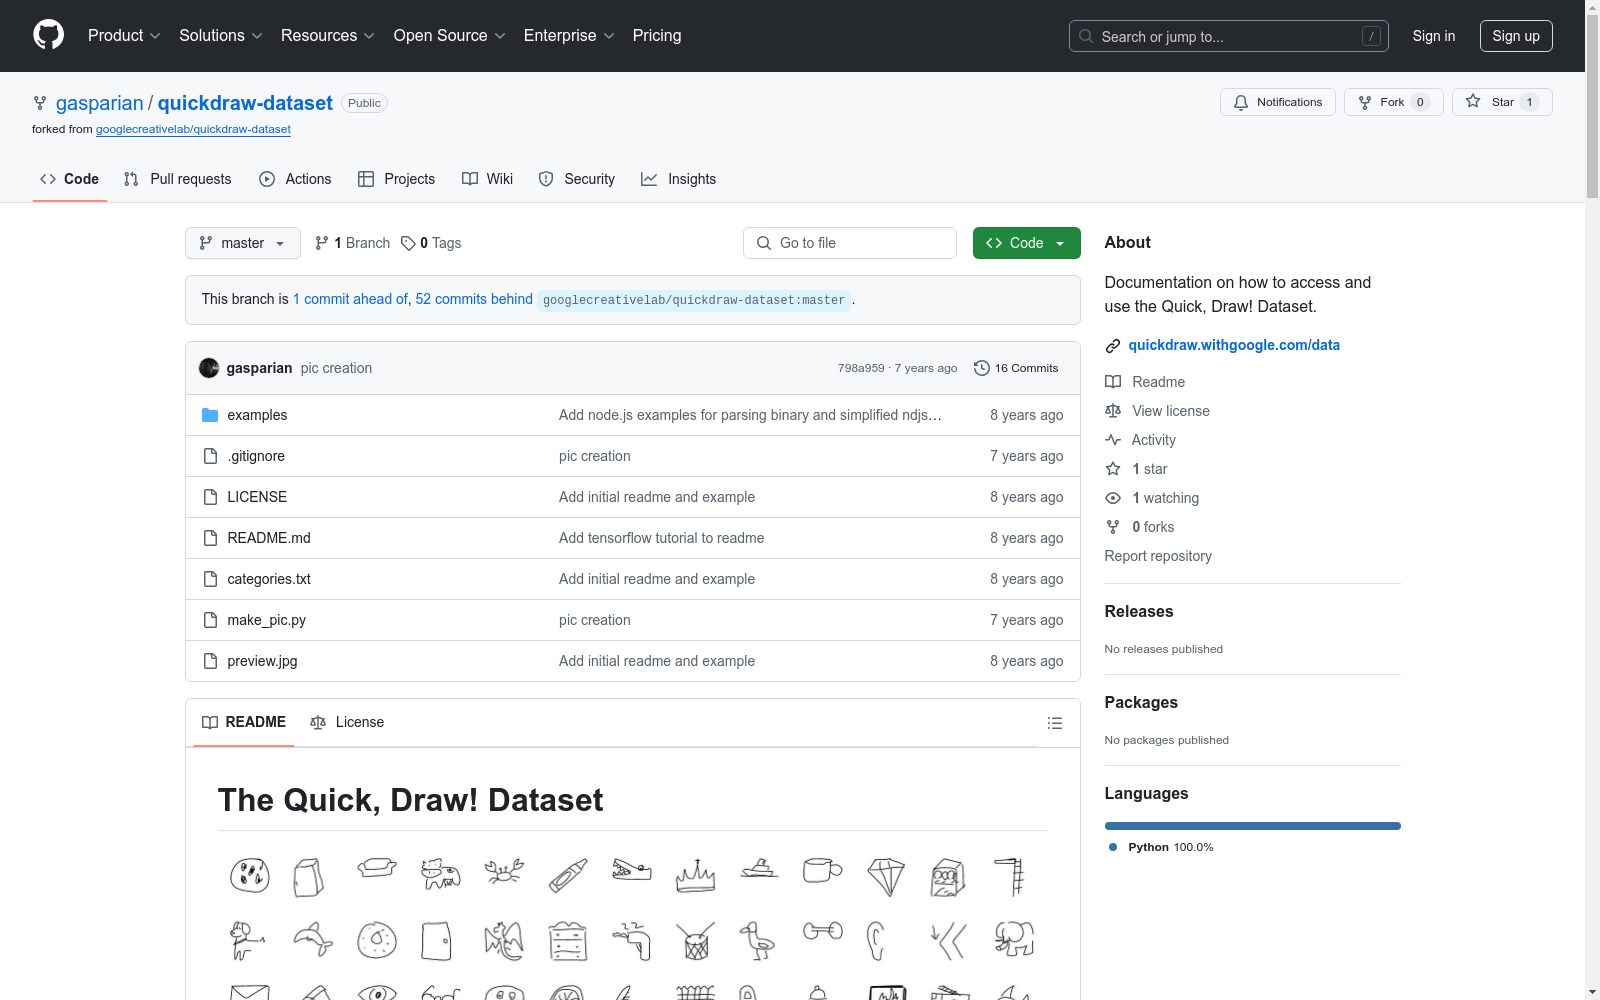The width and height of the screenshot is (1600, 1000).
Task: Click the README.md file icon
Action: [x=210, y=538]
